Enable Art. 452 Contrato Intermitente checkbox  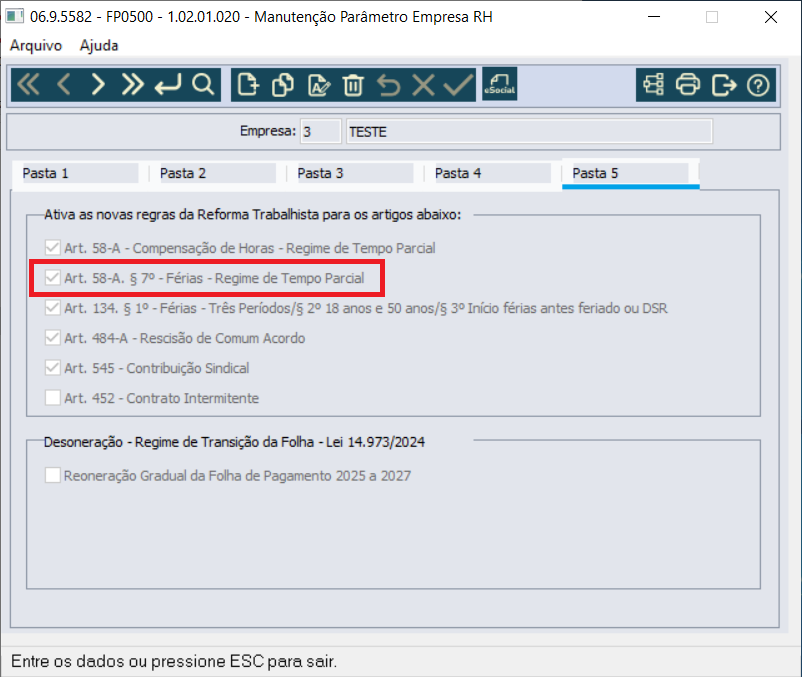click(53, 398)
